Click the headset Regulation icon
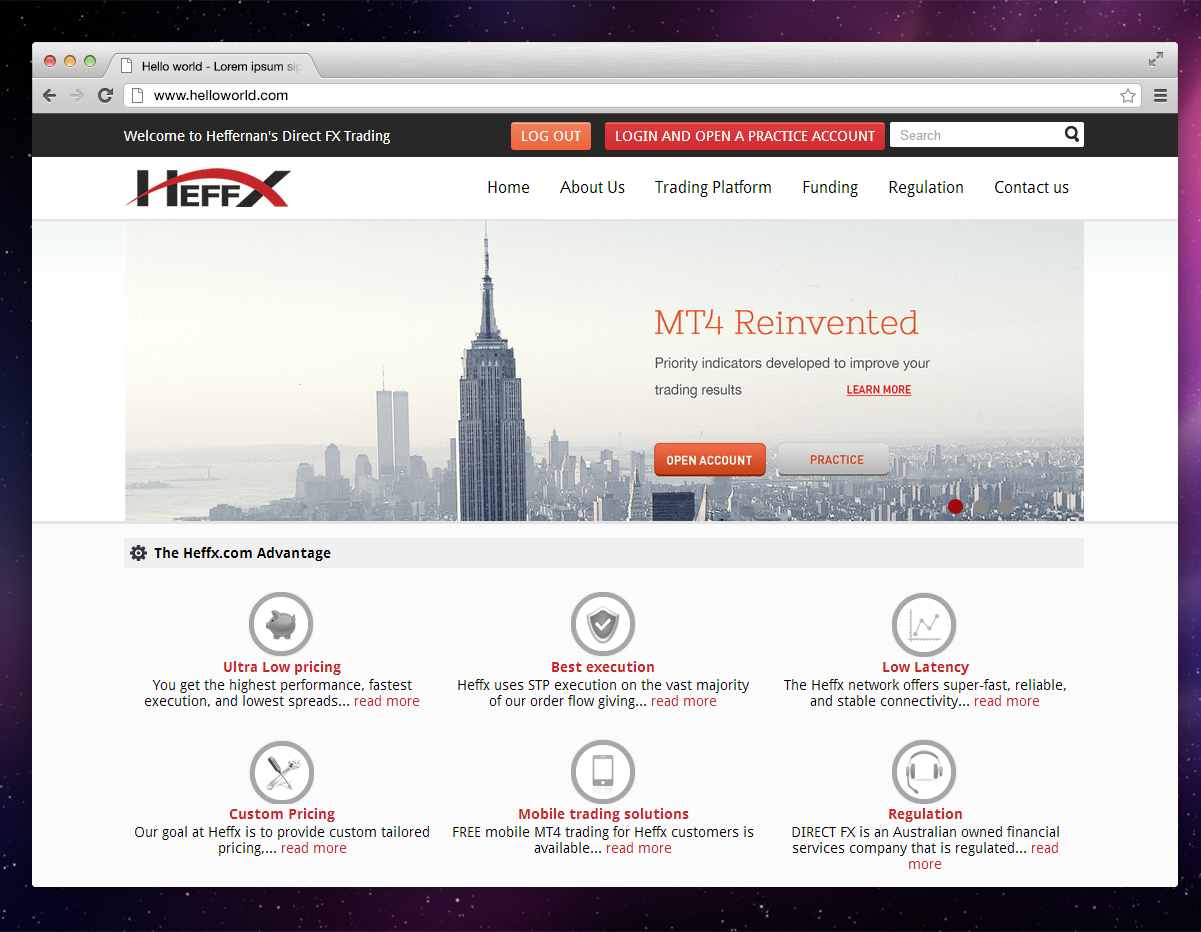Image resolution: width=1201 pixels, height=932 pixels. point(924,772)
